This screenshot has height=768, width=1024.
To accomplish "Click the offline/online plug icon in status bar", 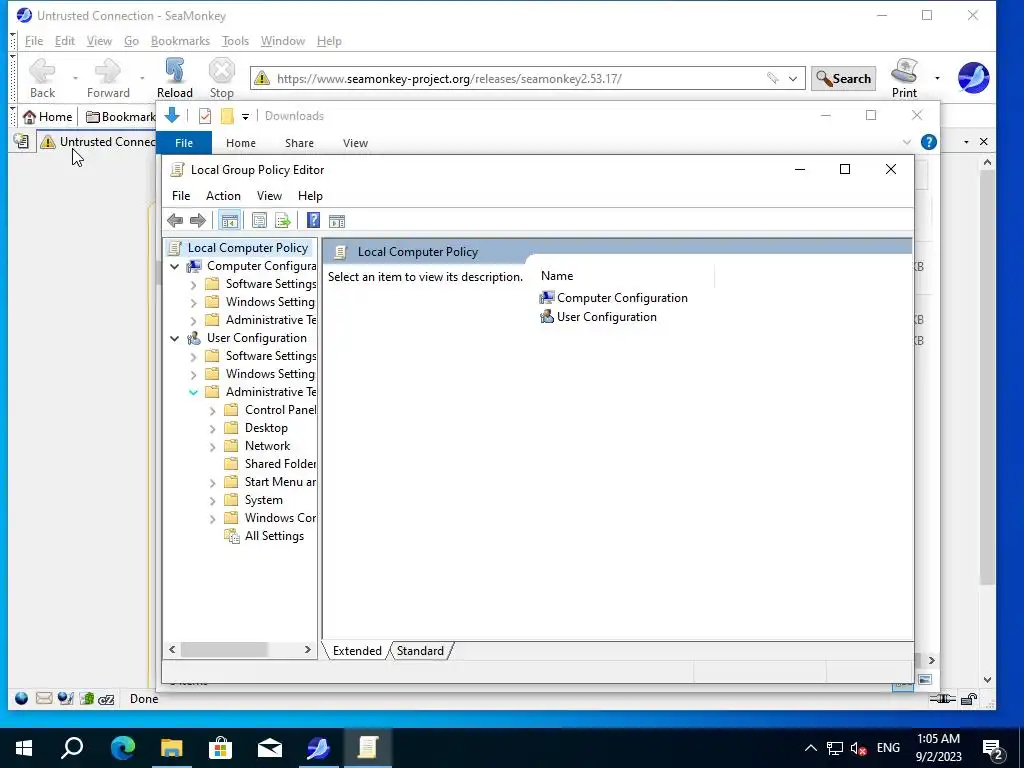I will click(x=942, y=699).
